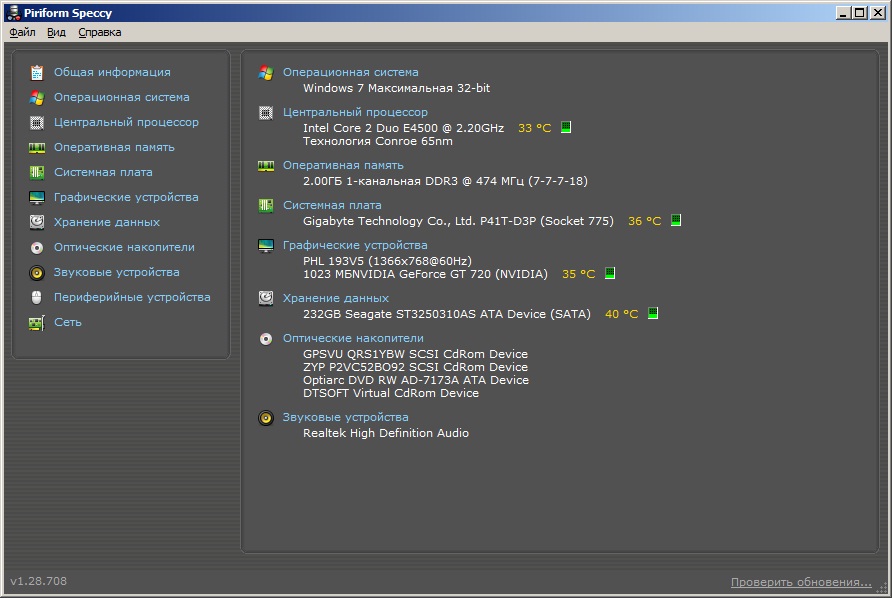This screenshot has height=598, width=892.
Task: Click the Графические устройства heading in summary
Action: [x=355, y=245]
